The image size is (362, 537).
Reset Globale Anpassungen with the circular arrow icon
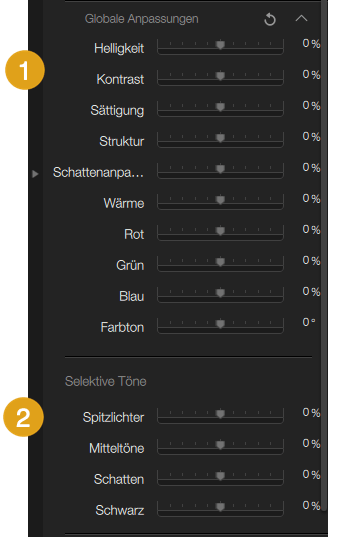[x=270, y=20]
